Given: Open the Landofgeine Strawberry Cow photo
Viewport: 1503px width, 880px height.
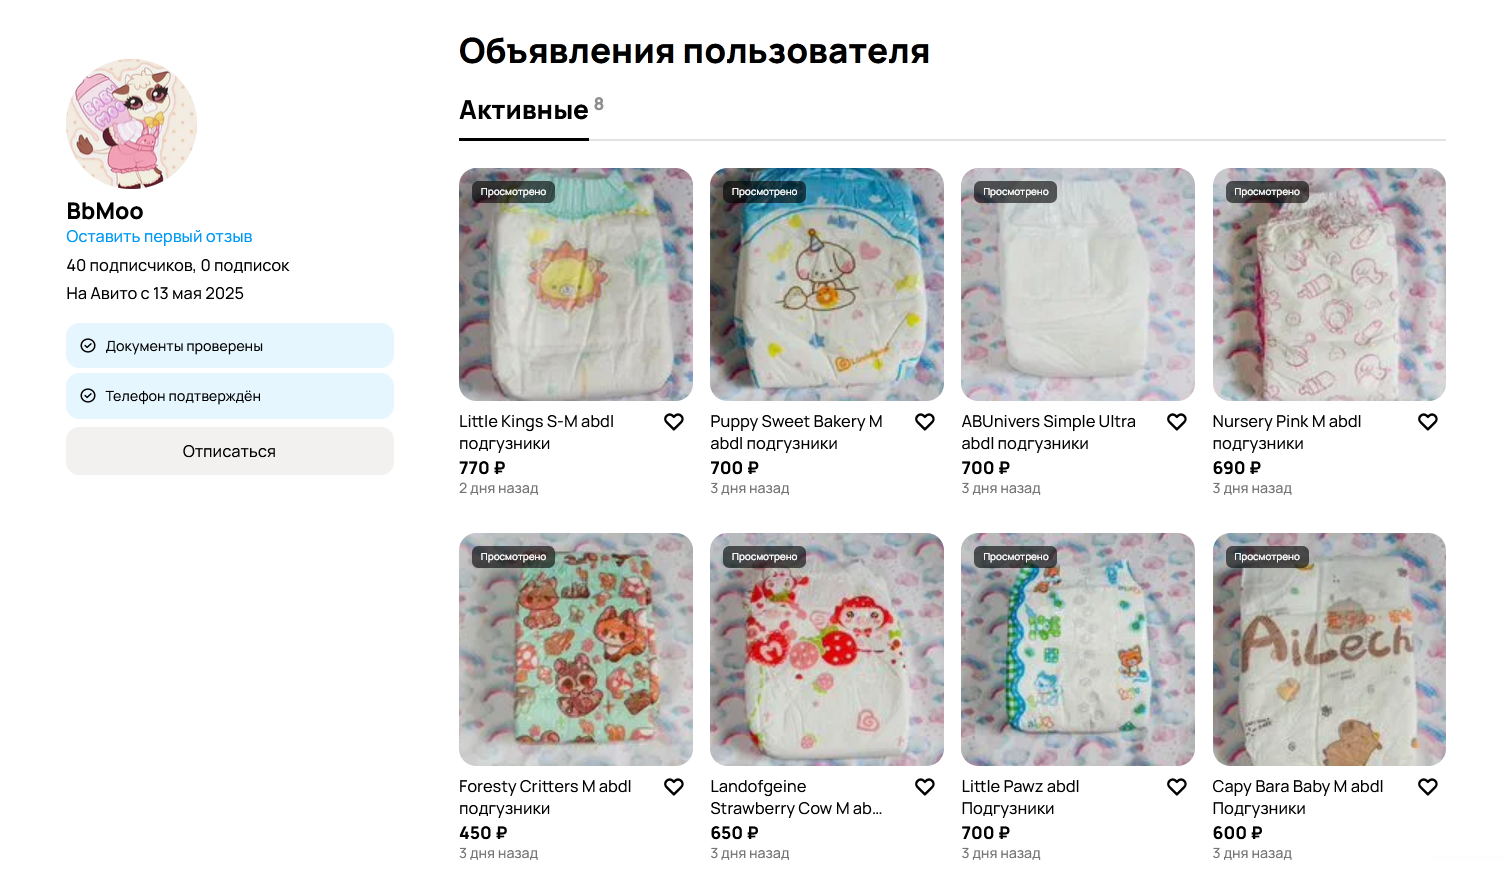Looking at the screenshot, I should click(827, 649).
